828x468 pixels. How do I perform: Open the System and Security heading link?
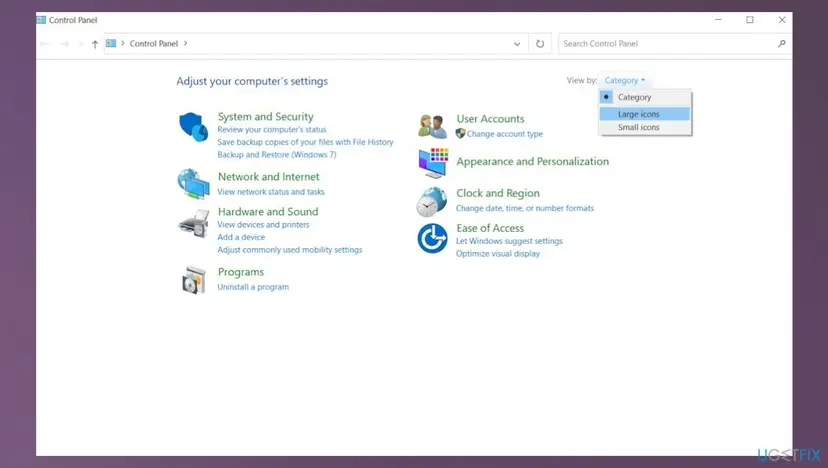[266, 117]
